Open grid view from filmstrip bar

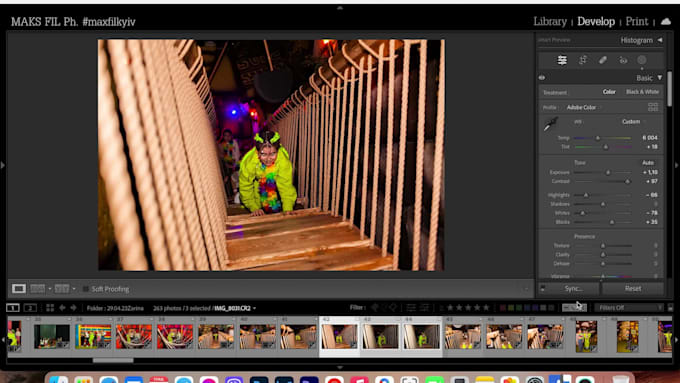click(50, 308)
